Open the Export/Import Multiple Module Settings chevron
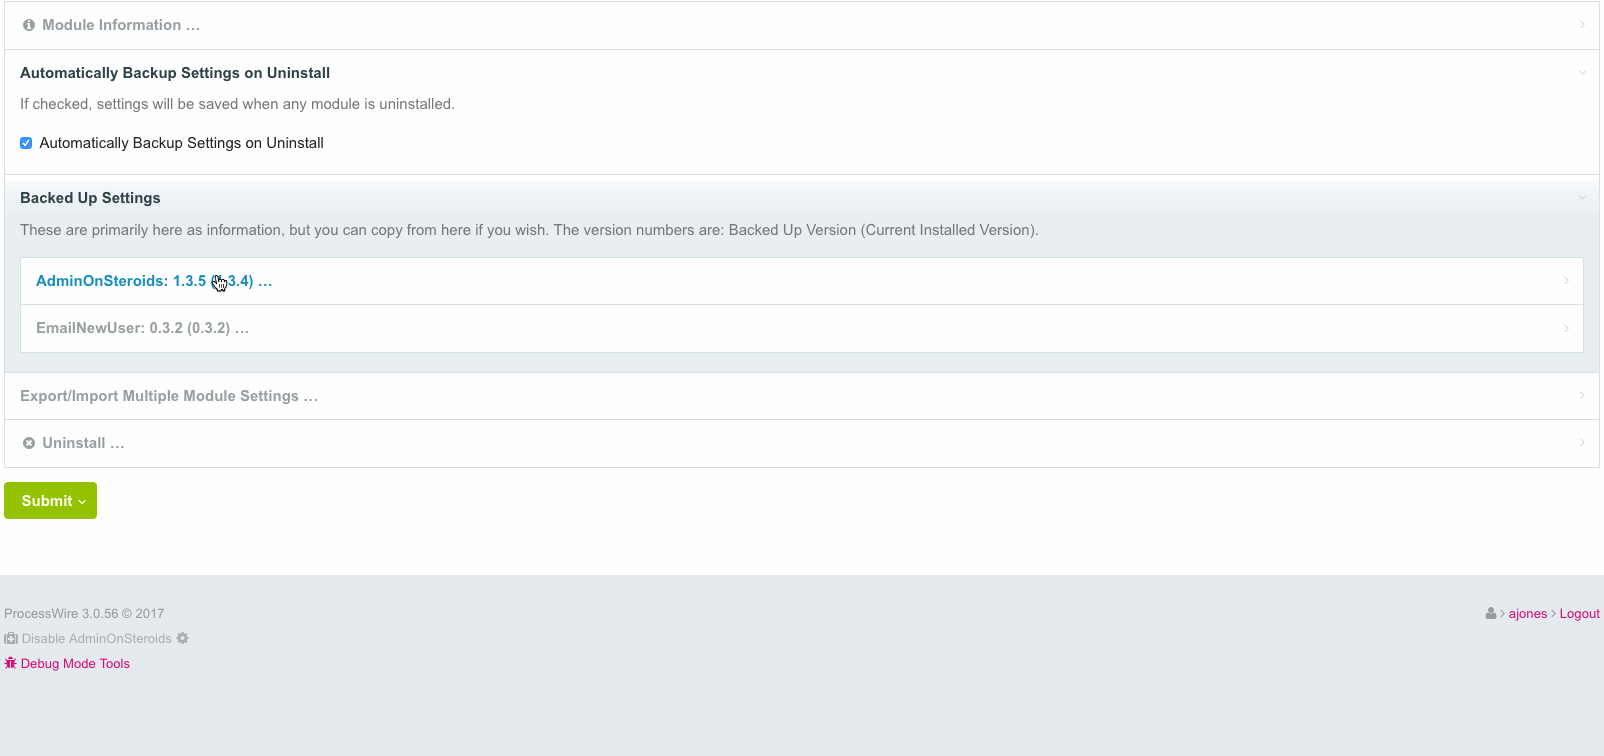The height and width of the screenshot is (756, 1604). [1582, 396]
